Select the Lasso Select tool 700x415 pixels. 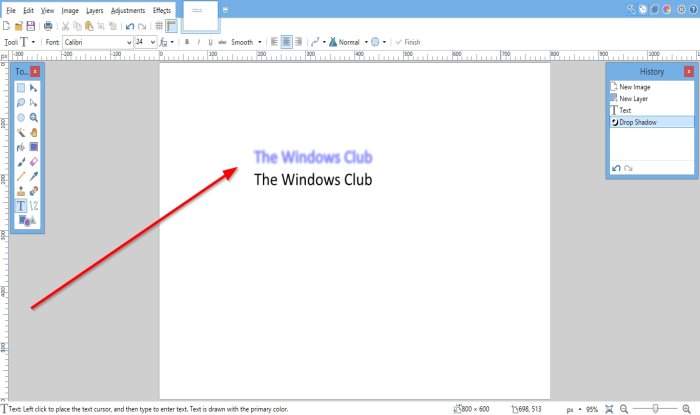21,103
